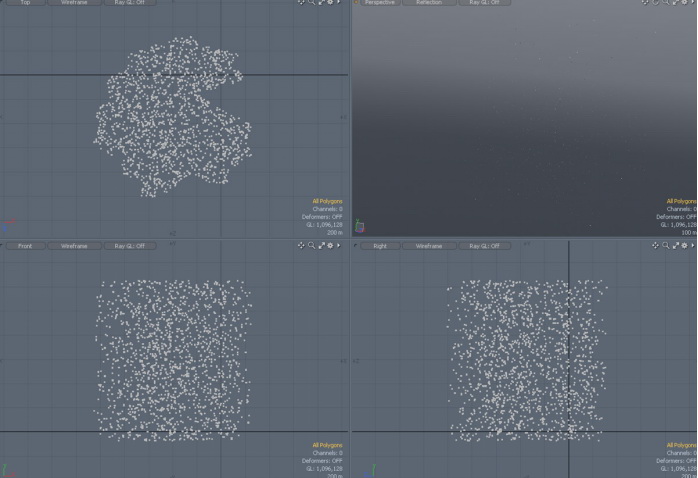
Task: Click the pan icon in Front viewport
Action: coord(302,245)
